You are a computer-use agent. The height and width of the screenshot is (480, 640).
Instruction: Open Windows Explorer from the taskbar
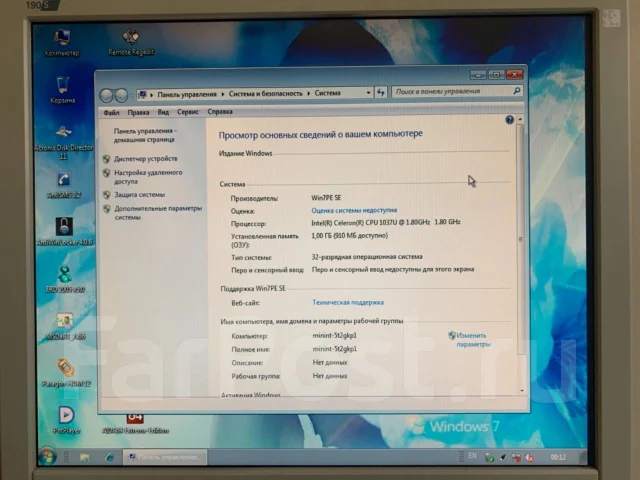84,457
